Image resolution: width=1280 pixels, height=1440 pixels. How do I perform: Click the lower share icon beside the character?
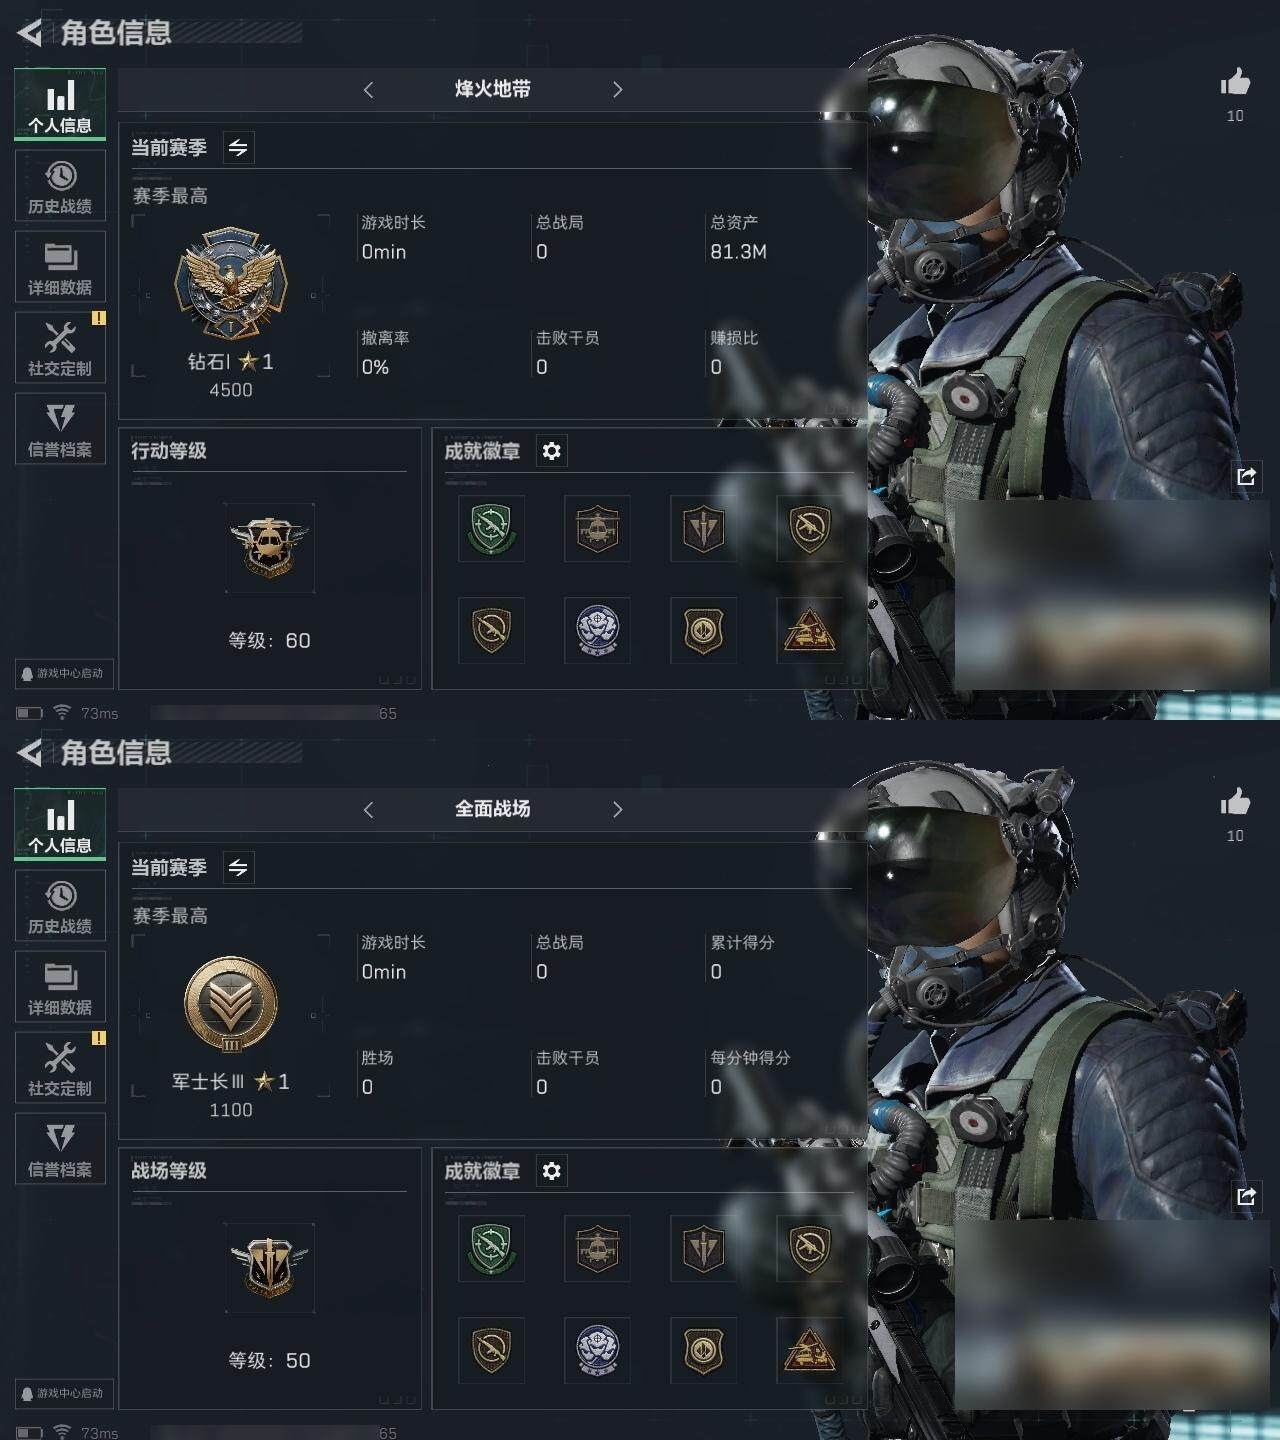pos(1246,1196)
